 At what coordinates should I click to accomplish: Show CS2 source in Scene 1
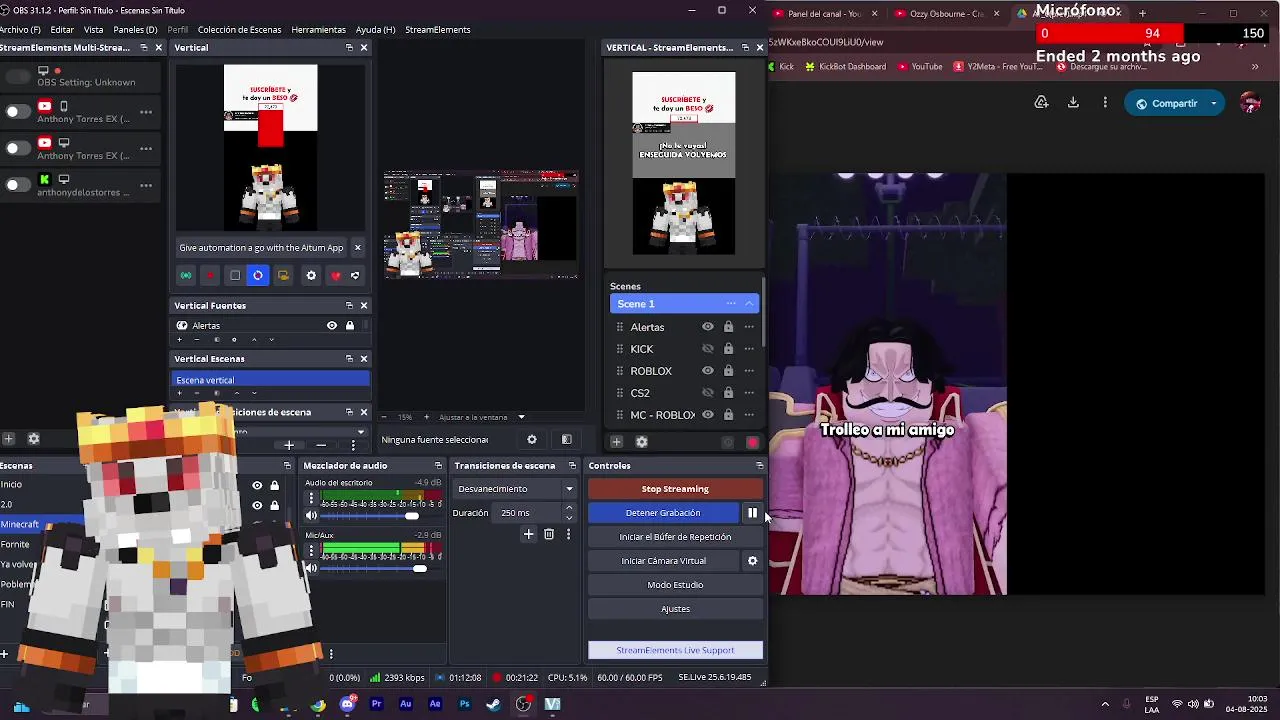coord(708,393)
